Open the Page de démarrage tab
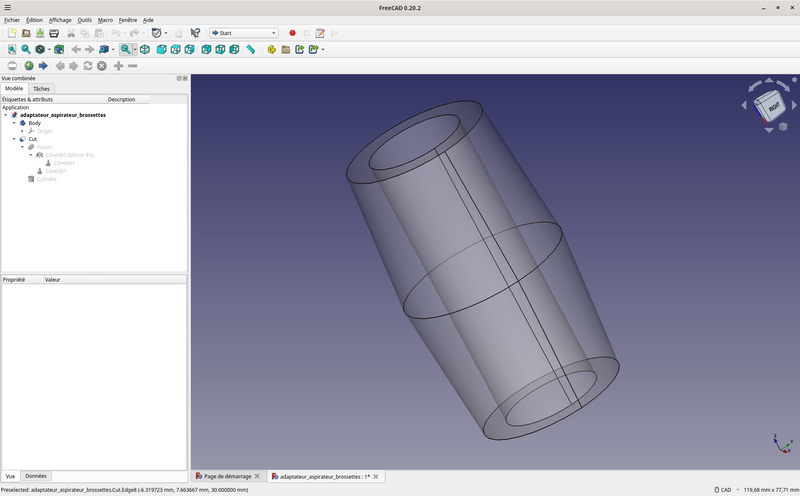800x496 pixels. point(227,476)
